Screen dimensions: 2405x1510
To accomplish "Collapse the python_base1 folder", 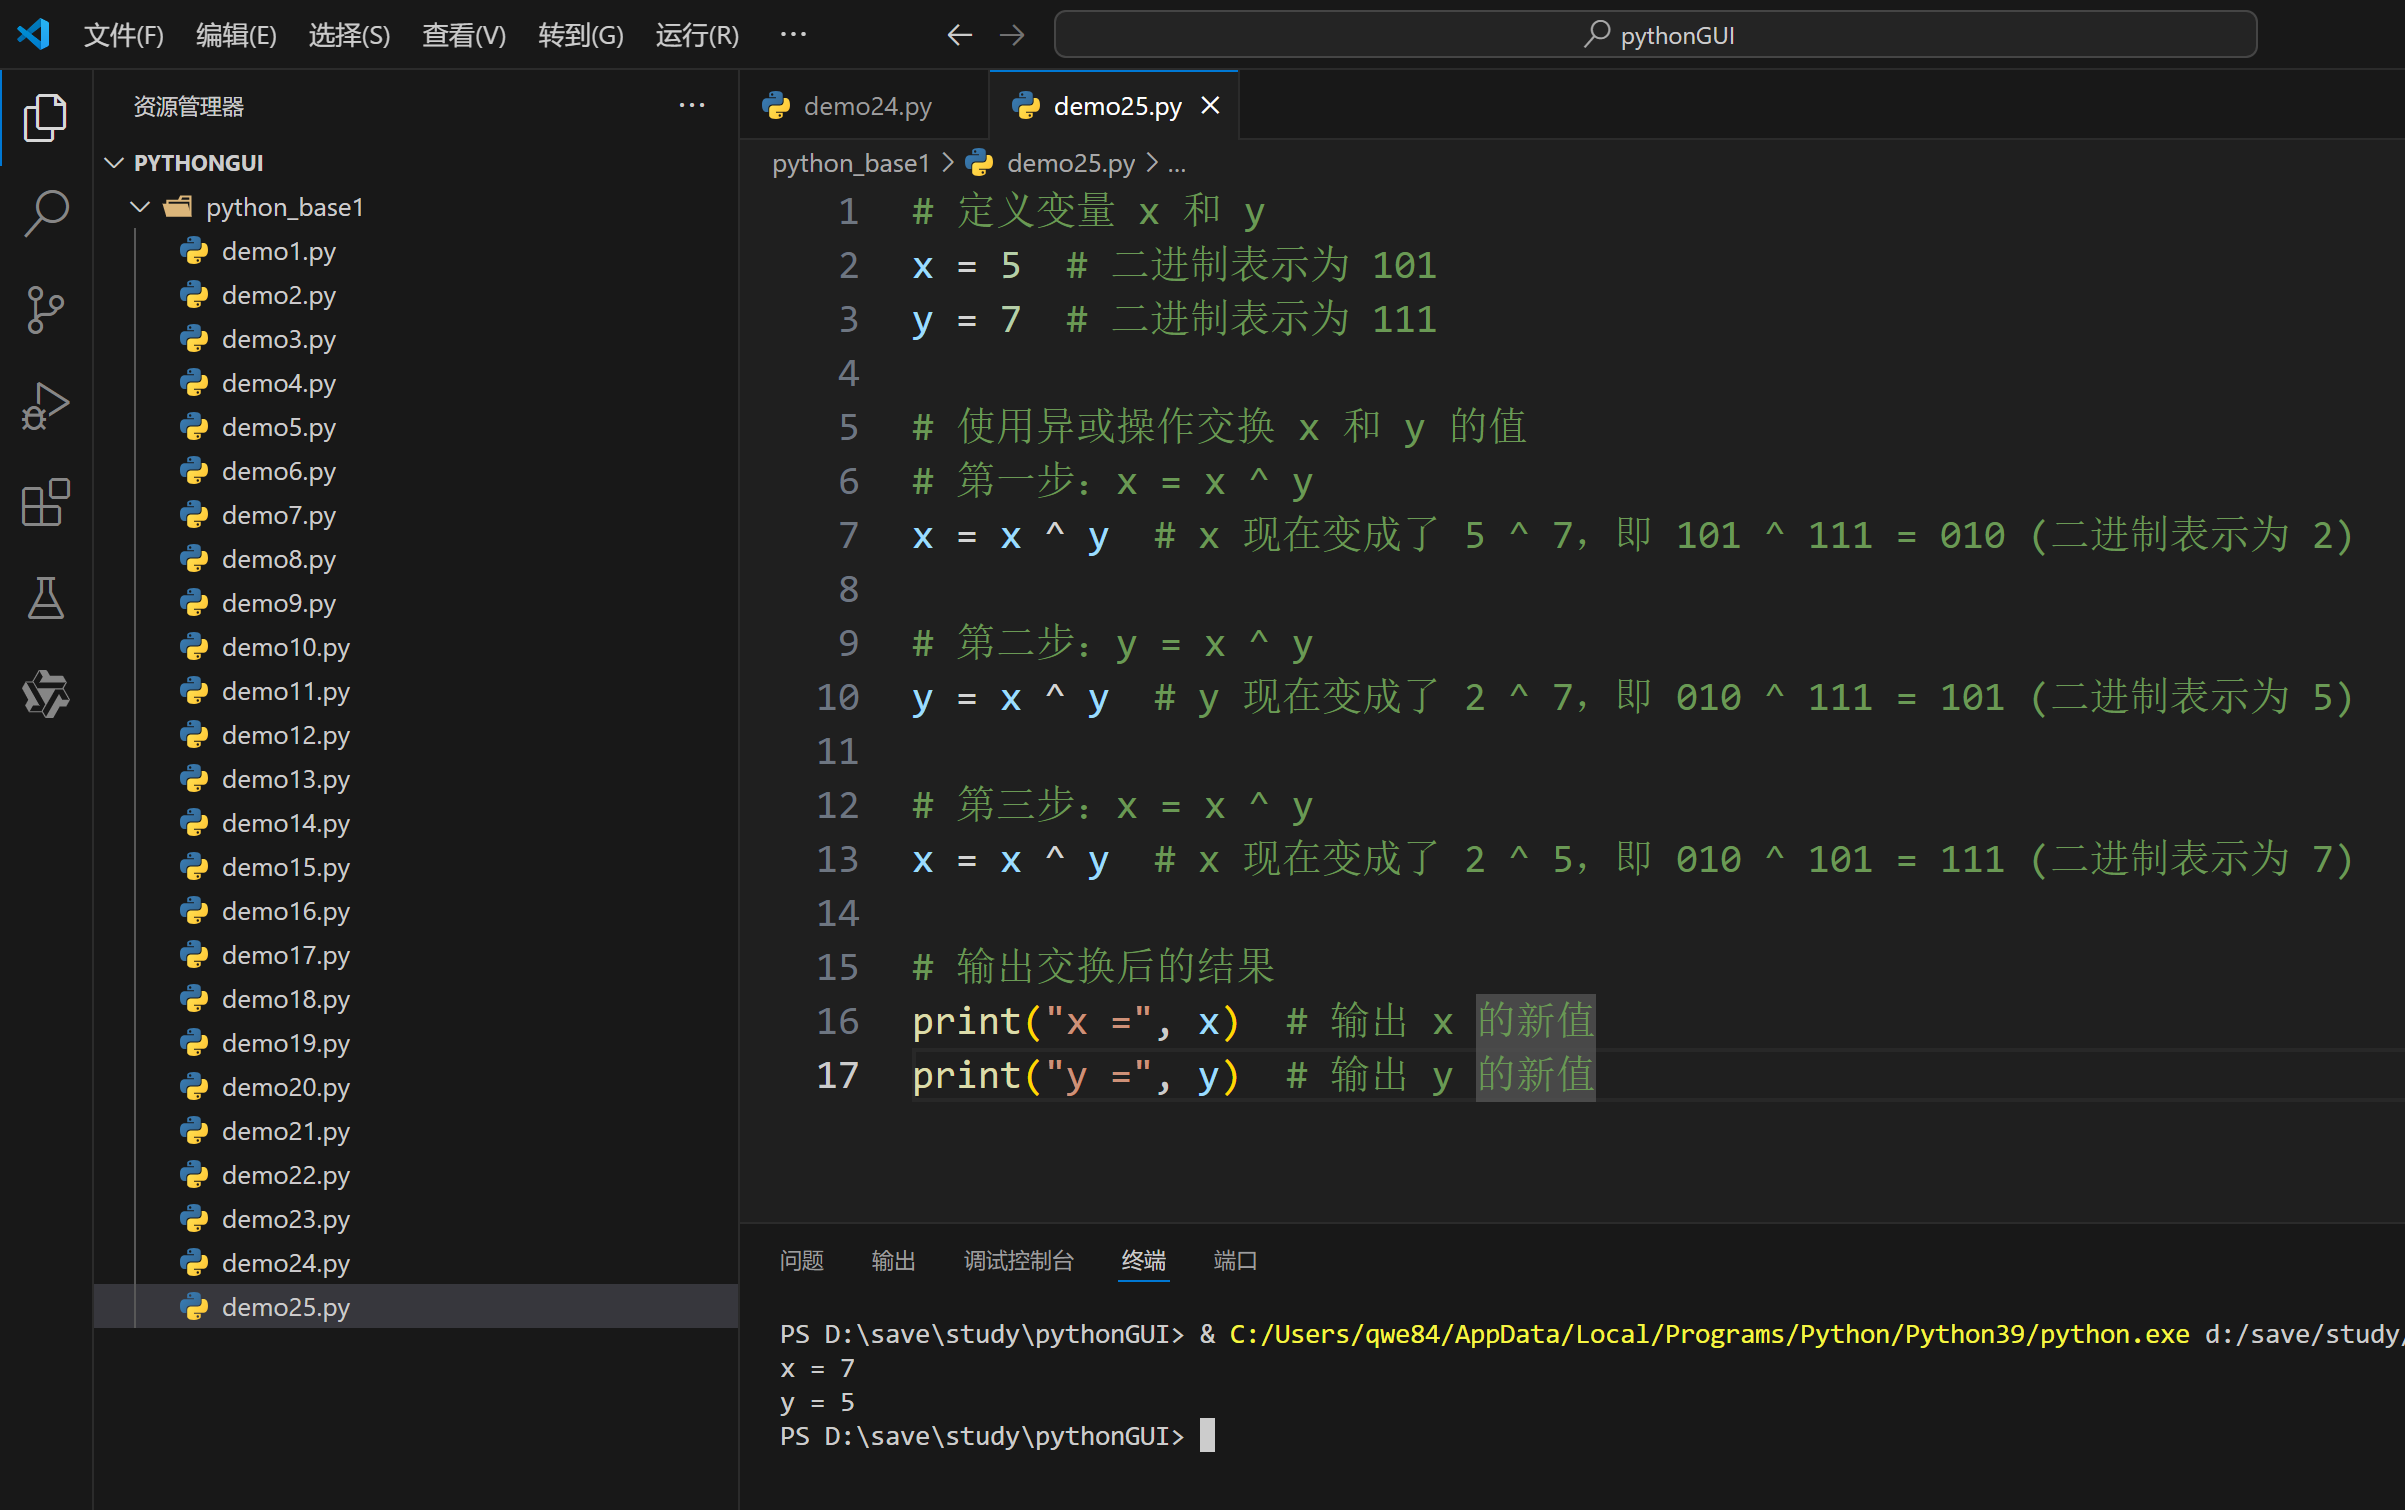I will coord(140,207).
